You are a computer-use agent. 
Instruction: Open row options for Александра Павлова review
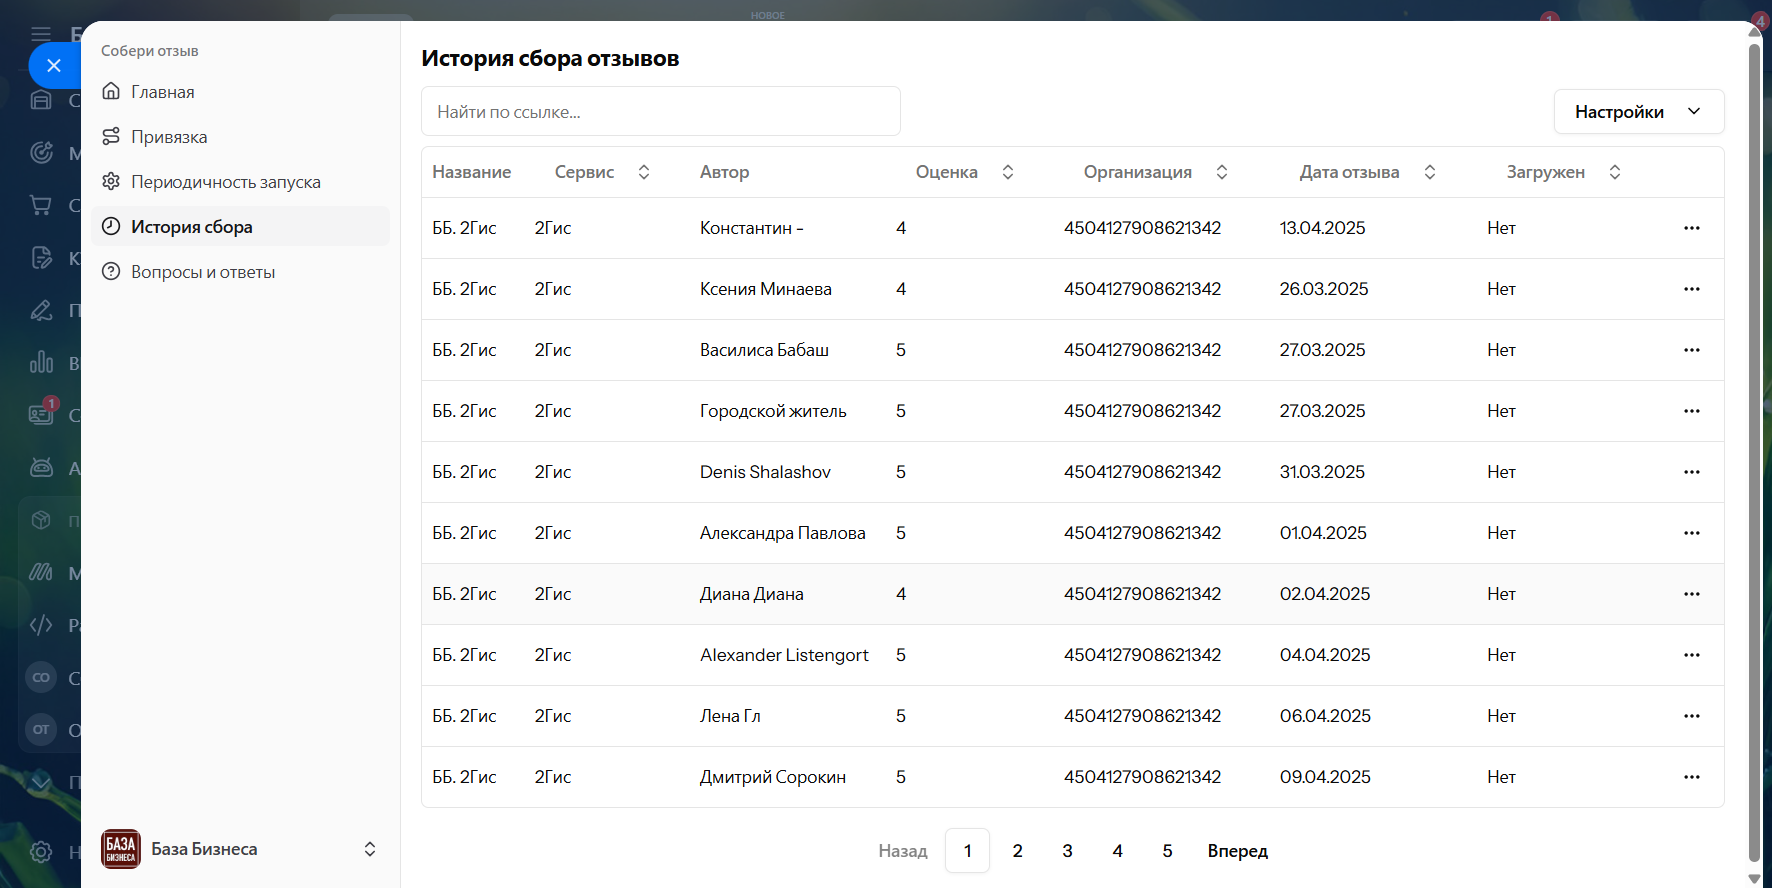(x=1692, y=533)
